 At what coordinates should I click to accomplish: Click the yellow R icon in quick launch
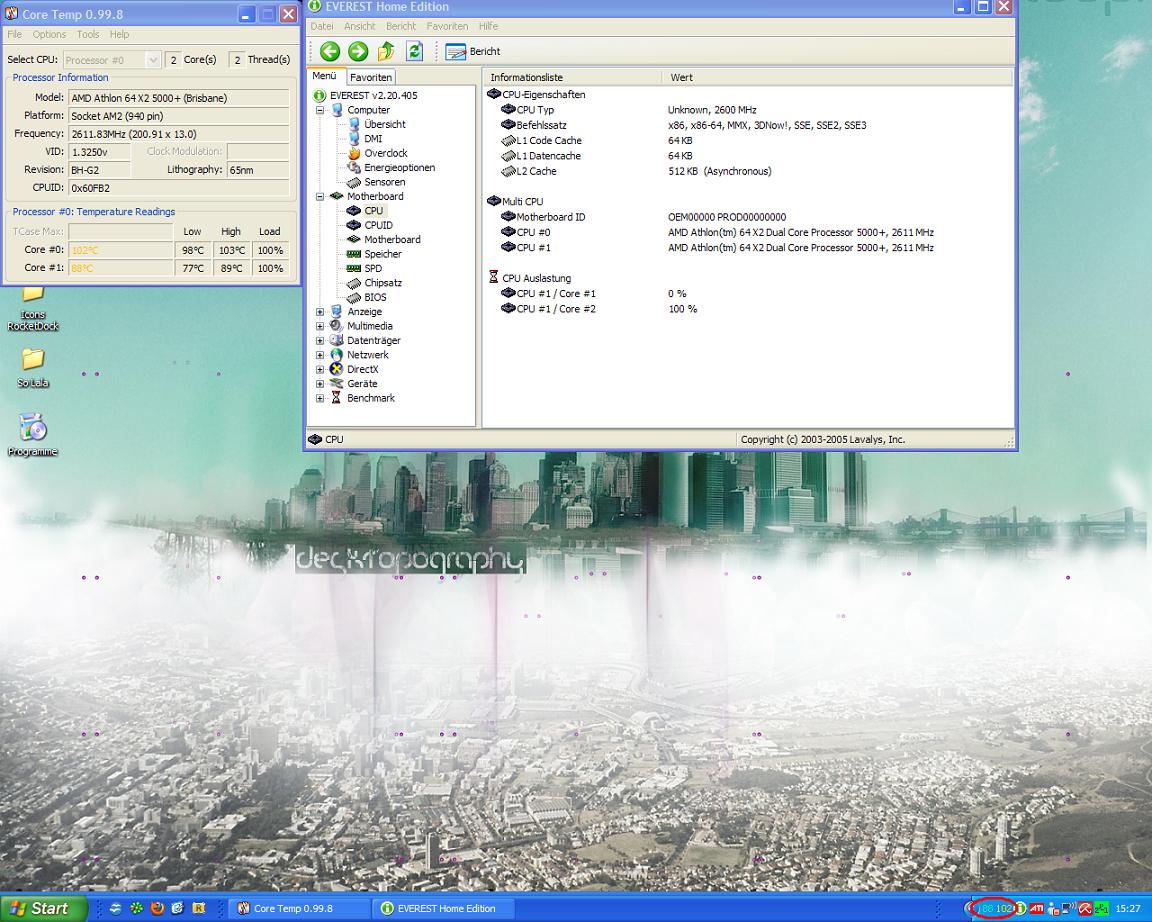[198, 909]
